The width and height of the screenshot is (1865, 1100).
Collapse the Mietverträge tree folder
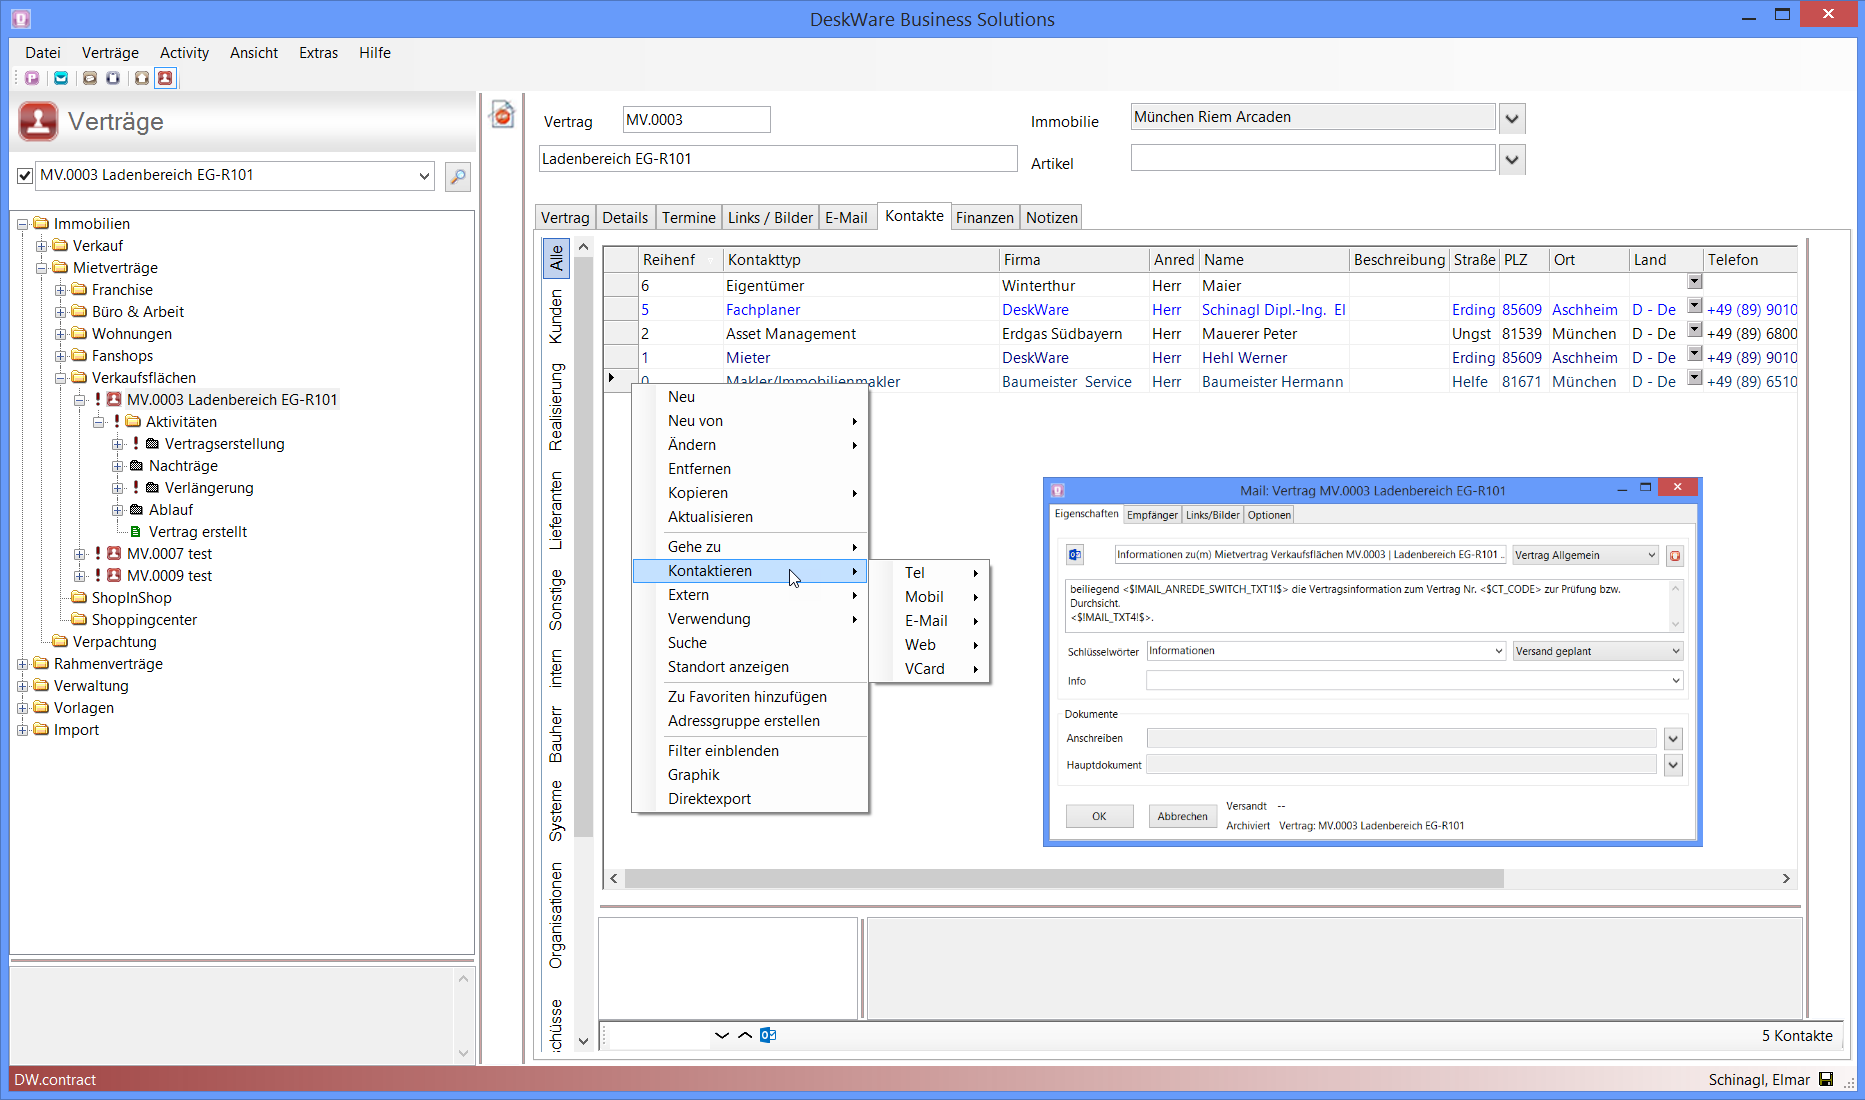tap(42, 268)
